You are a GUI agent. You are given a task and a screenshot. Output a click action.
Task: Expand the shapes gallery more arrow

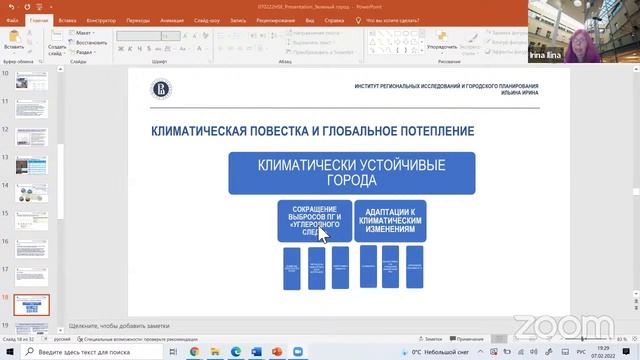pos(422,51)
